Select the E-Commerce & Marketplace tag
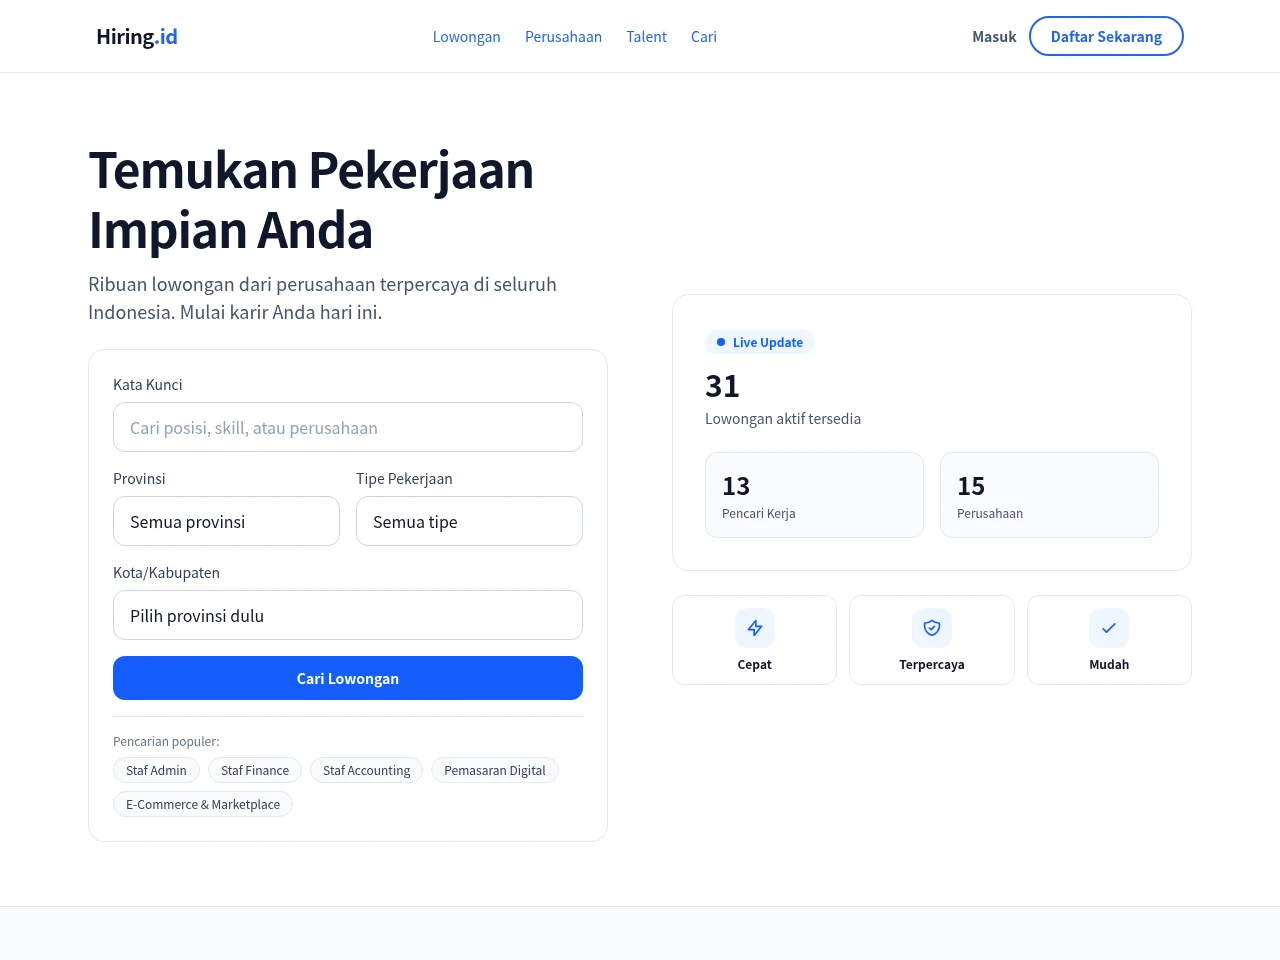Viewport: 1280px width, 960px height. [203, 804]
